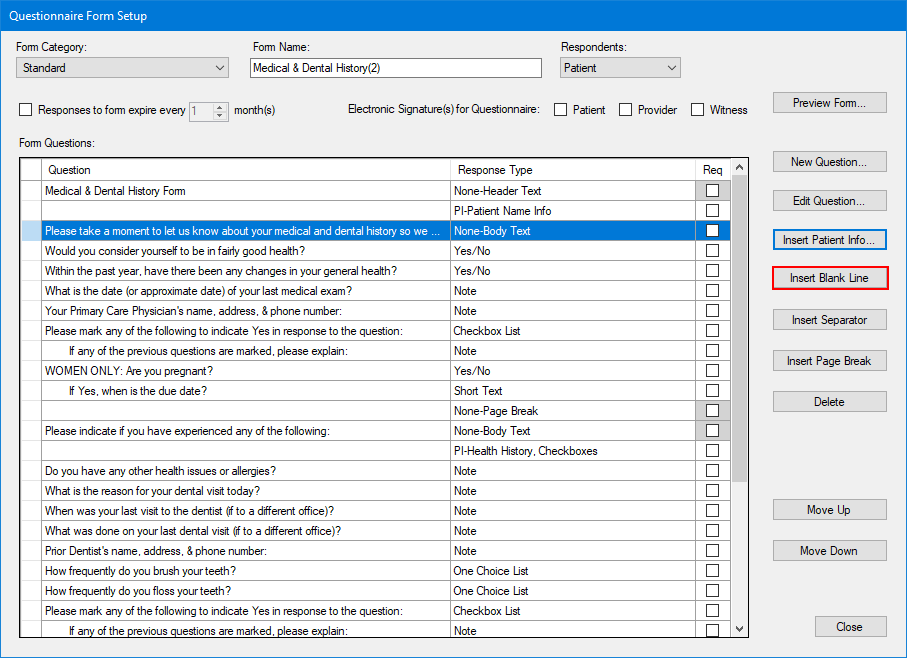Viewport: 907px width, 658px height.
Task: Increase expiry months with the stepper up arrow
Action: 219,106
